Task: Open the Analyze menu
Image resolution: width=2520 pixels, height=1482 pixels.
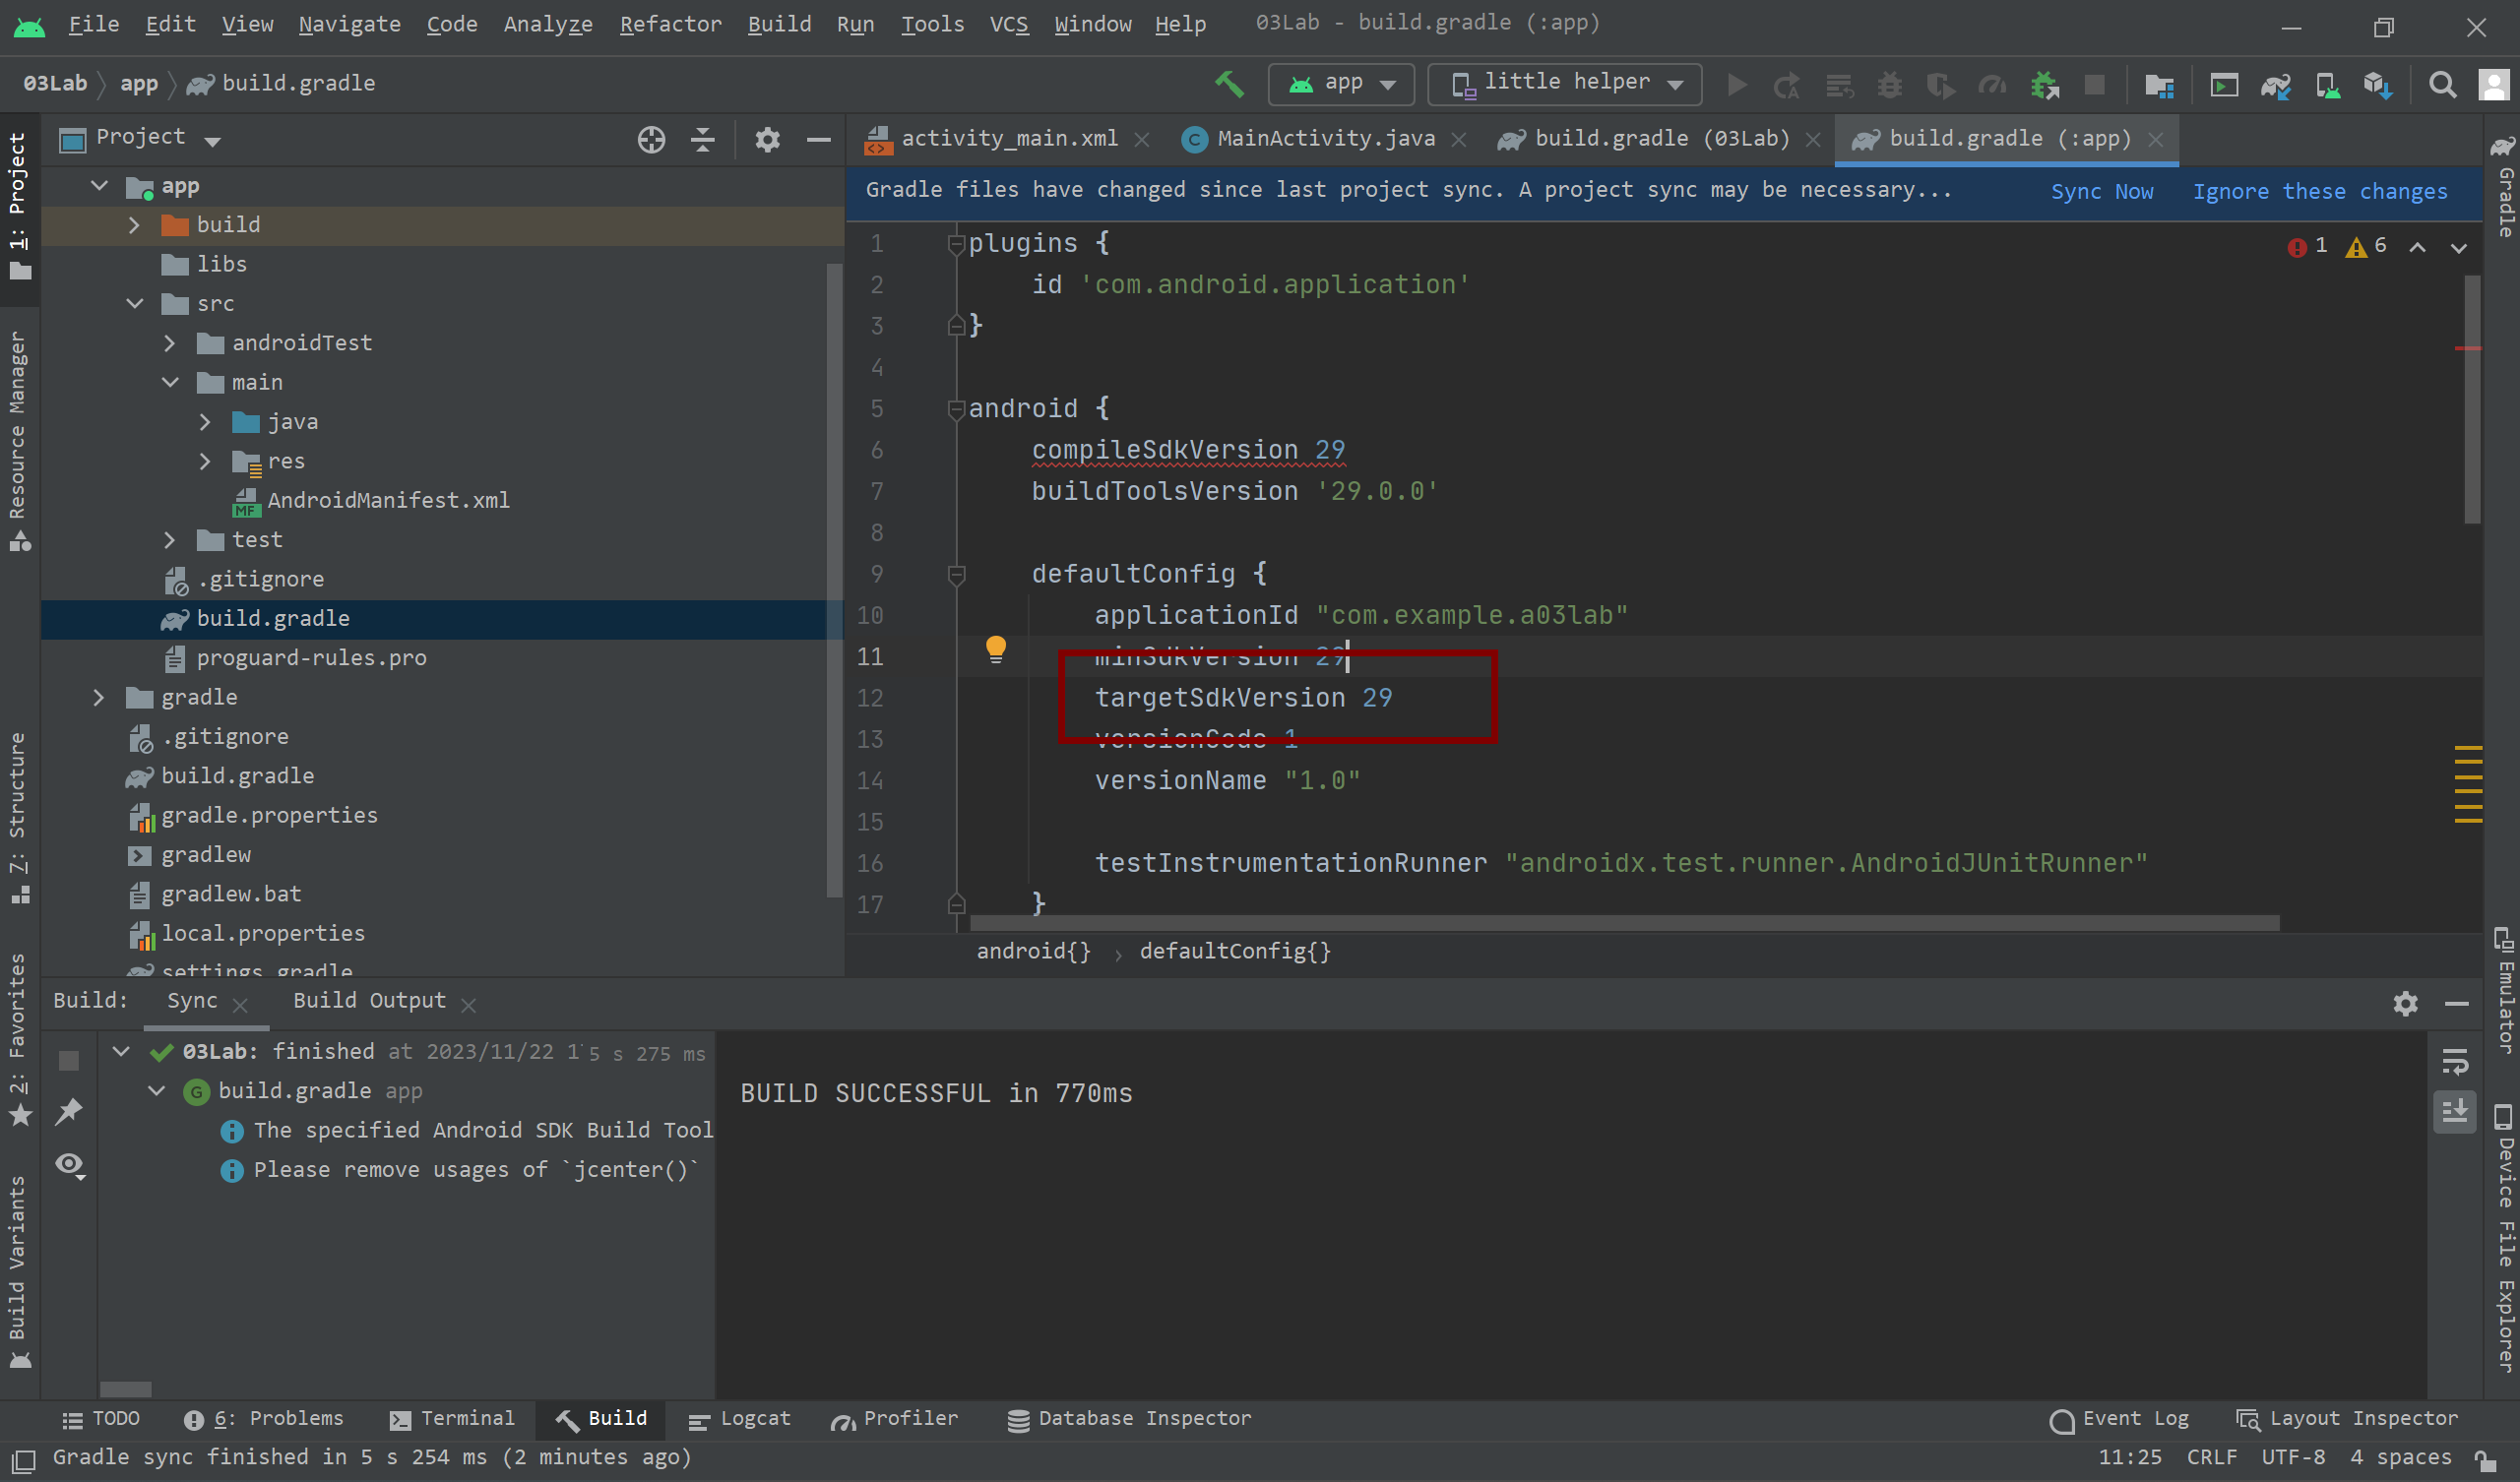Action: [x=548, y=24]
